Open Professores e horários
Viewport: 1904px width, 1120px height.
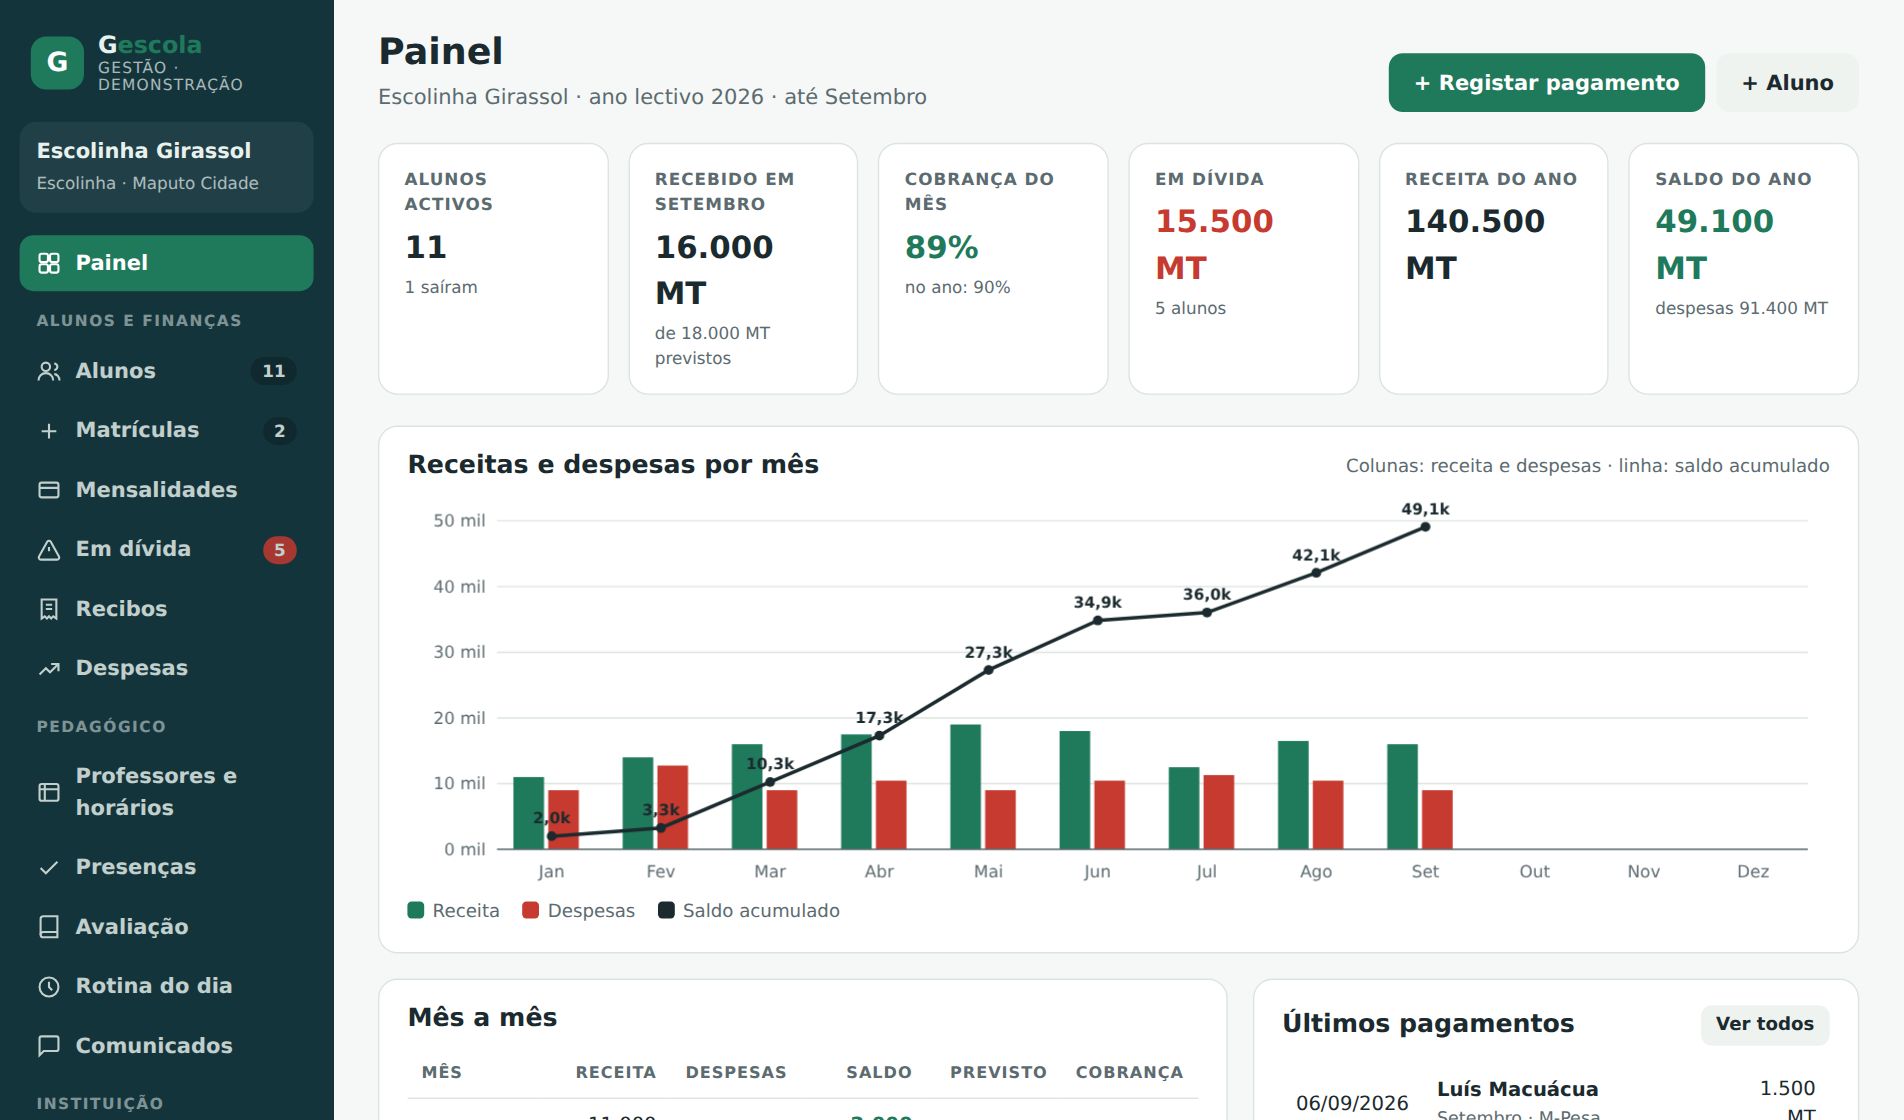point(166,792)
